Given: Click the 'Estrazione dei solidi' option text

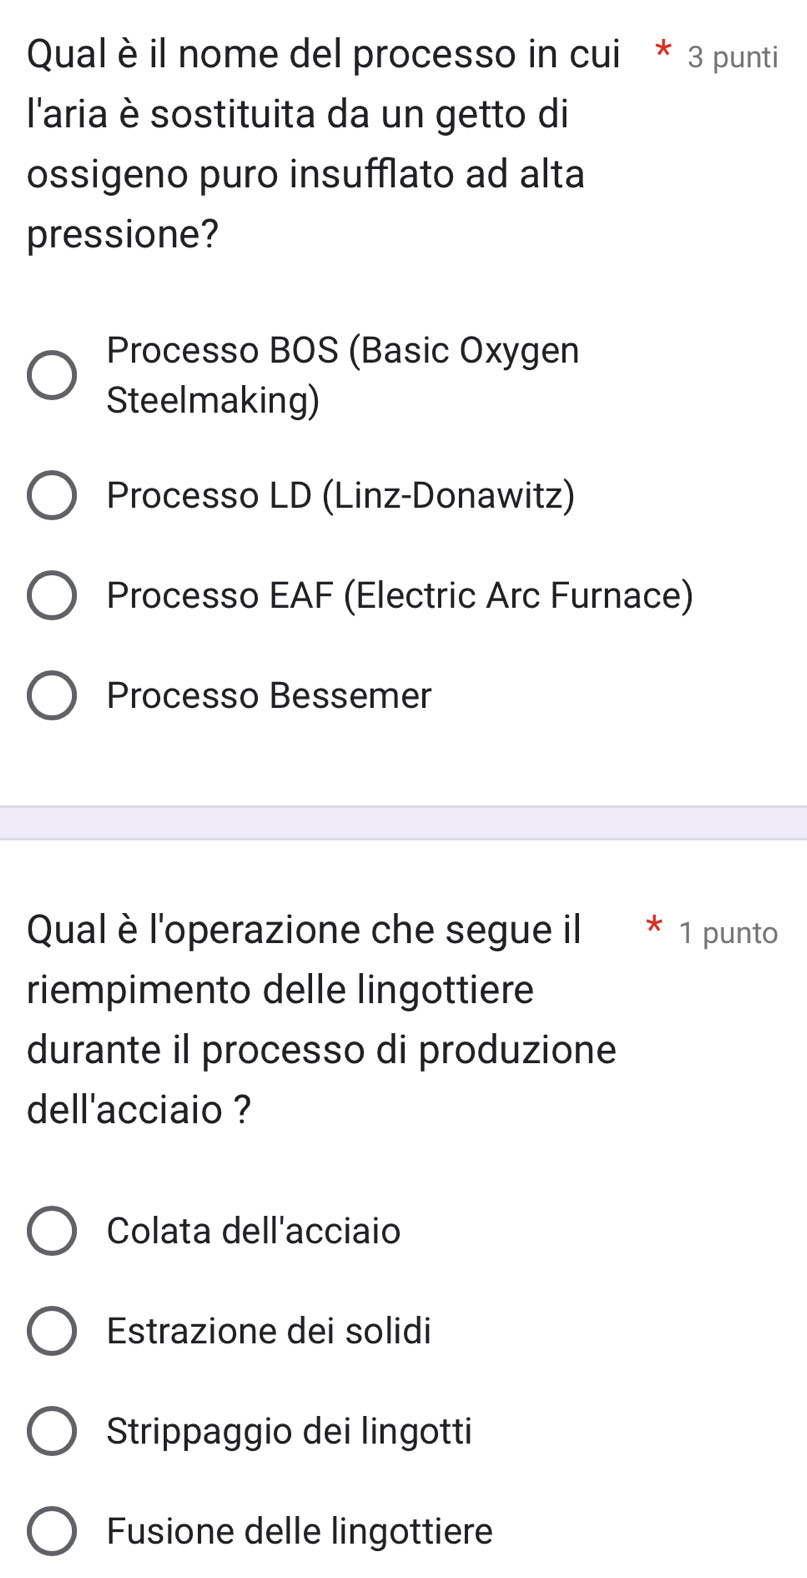Looking at the screenshot, I should [269, 1331].
